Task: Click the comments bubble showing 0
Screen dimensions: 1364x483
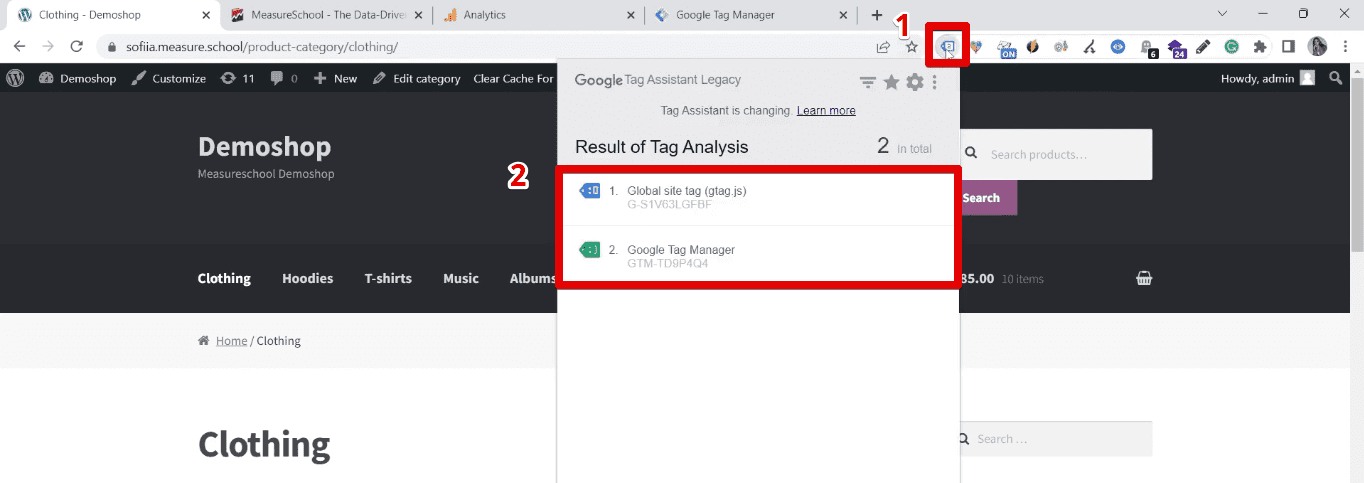Action: (x=284, y=78)
